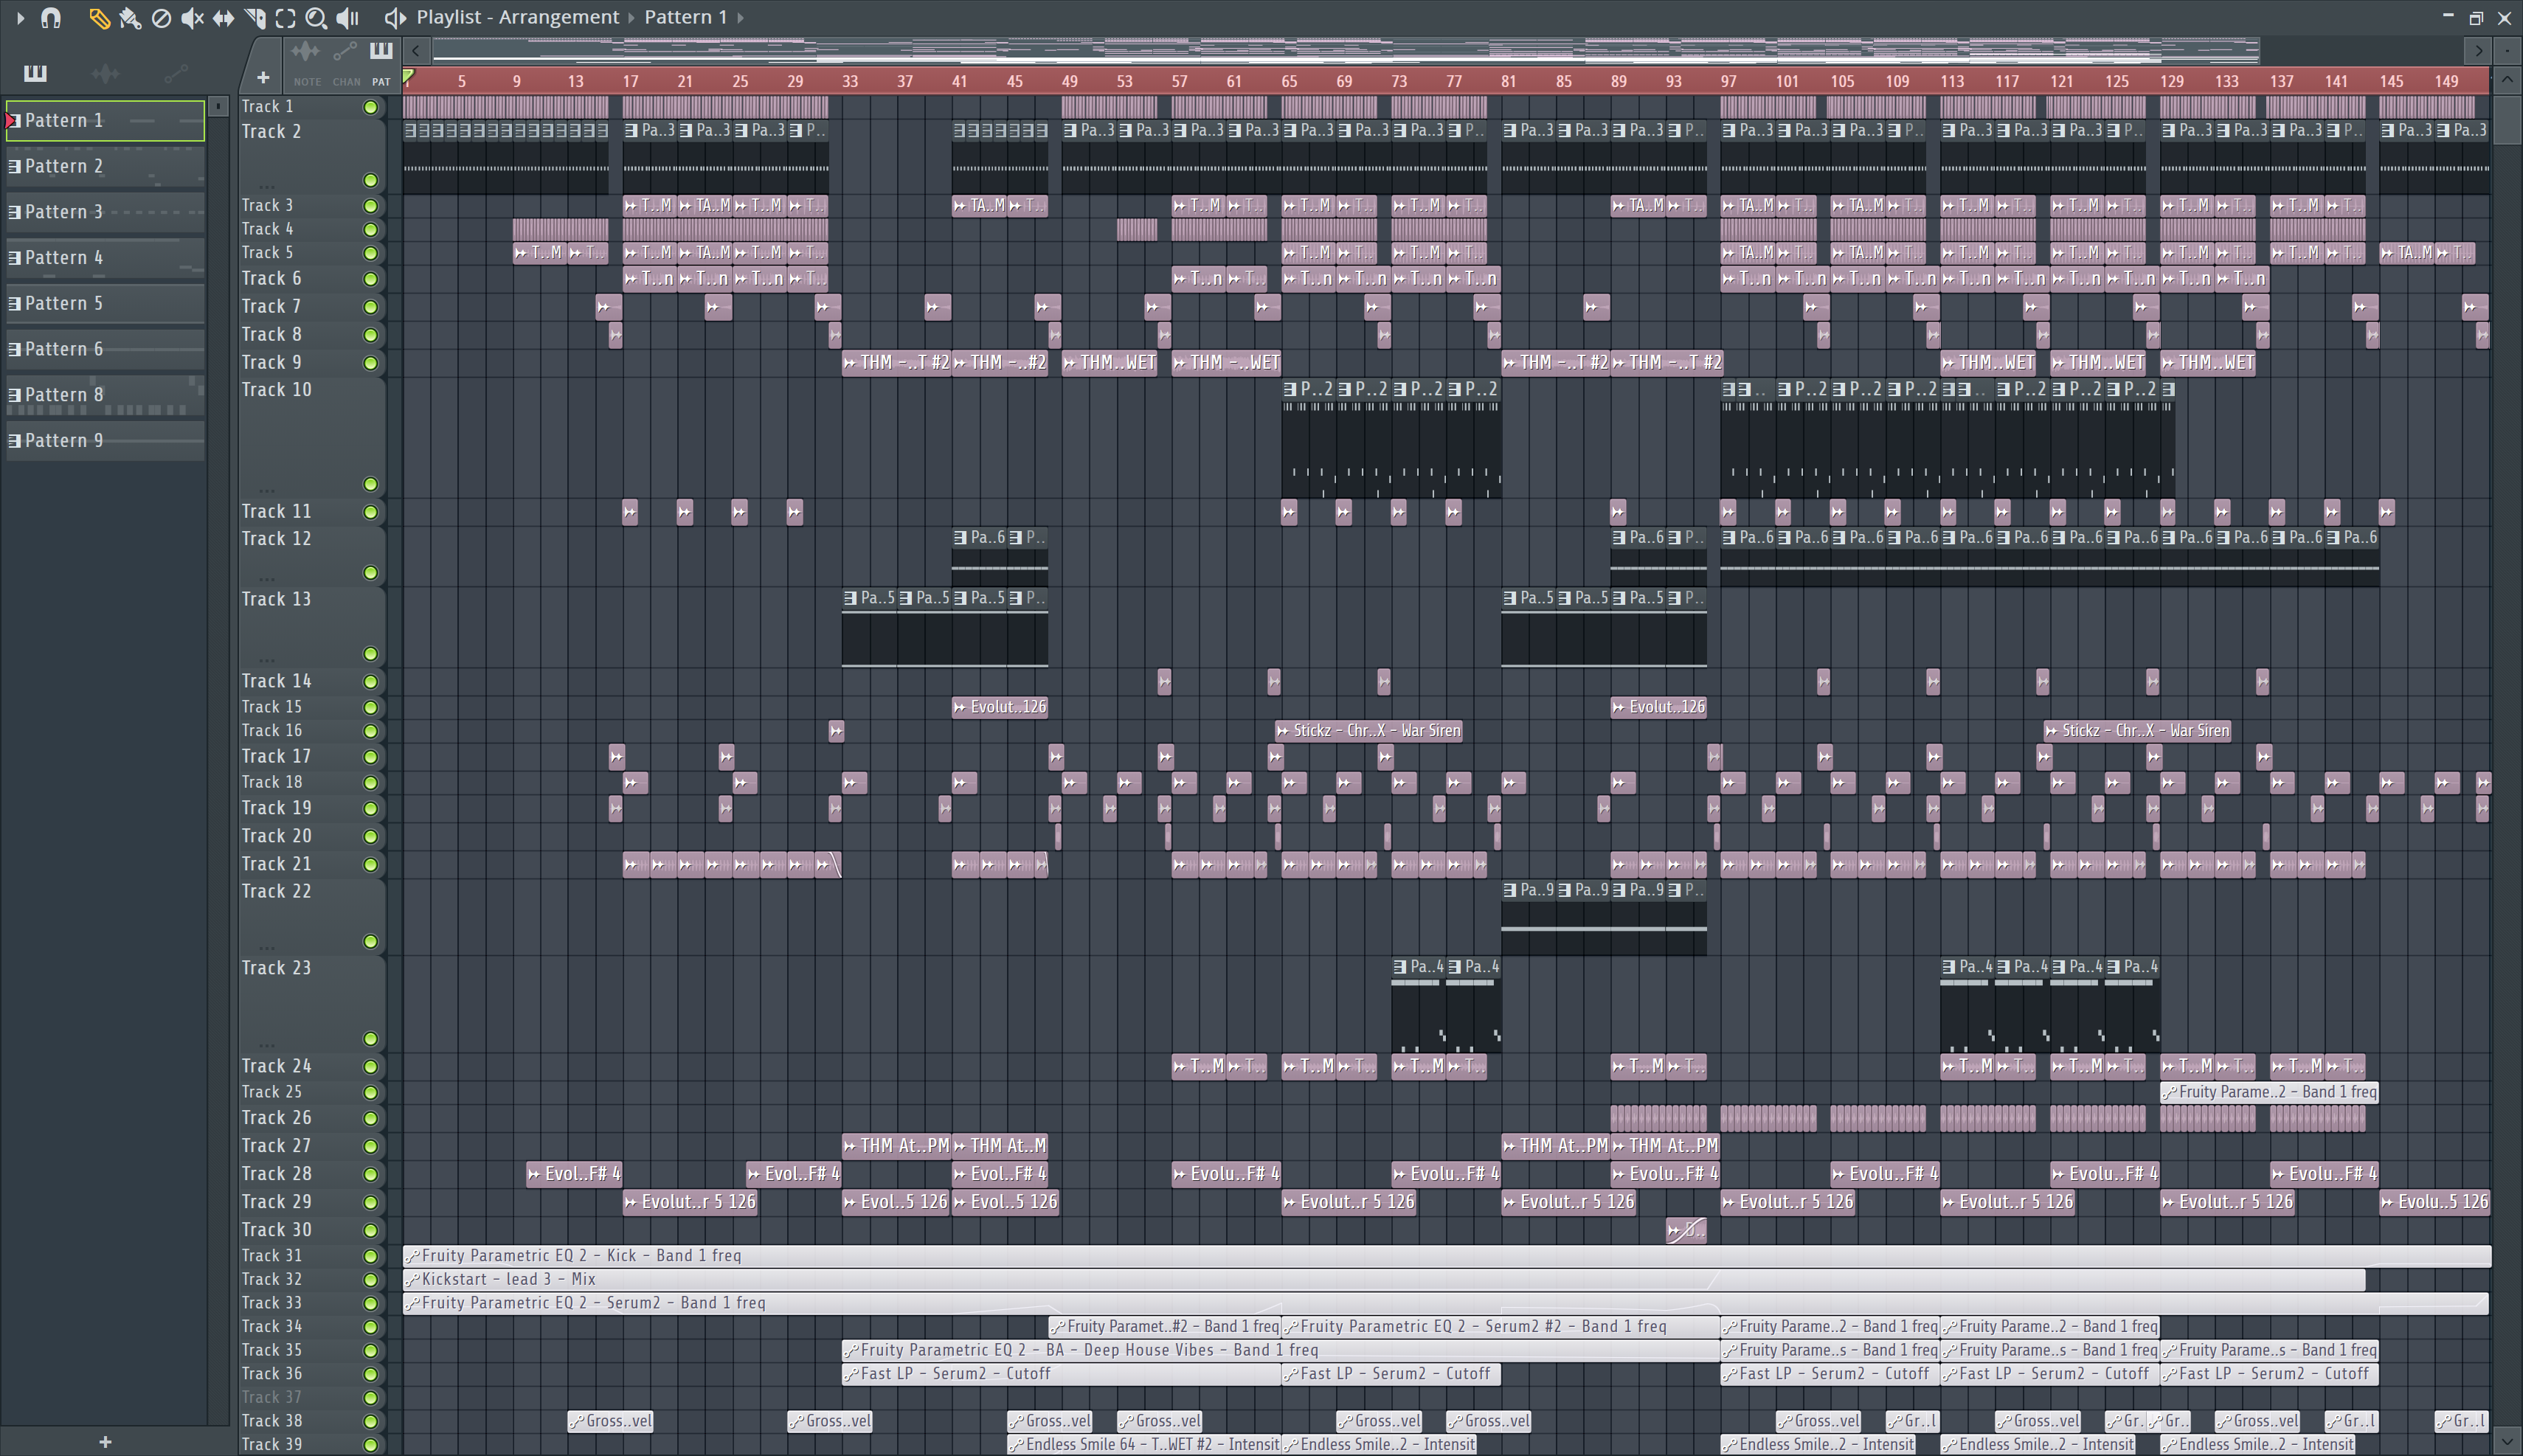Click bar 65 on the timeline ruler
The width and height of the screenshot is (2523, 1456).
click(1289, 81)
